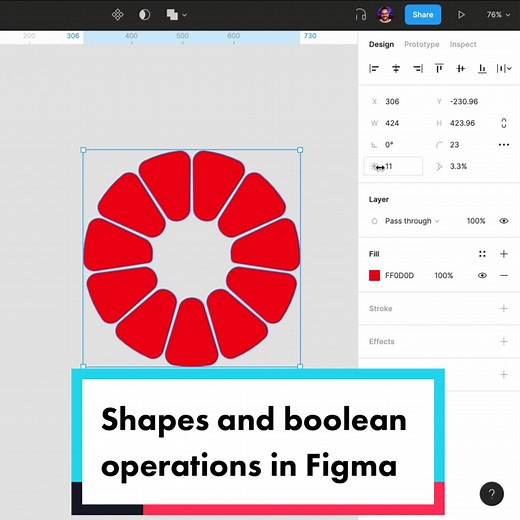
Task: Click the rotation field 0°
Action: 389,145
